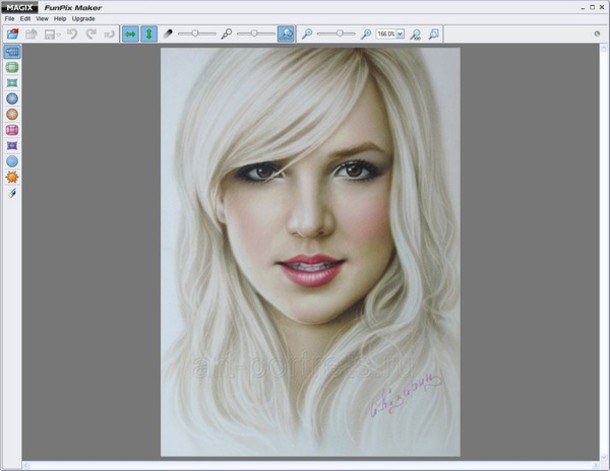Click the Redo arrow icon

click(x=90, y=33)
